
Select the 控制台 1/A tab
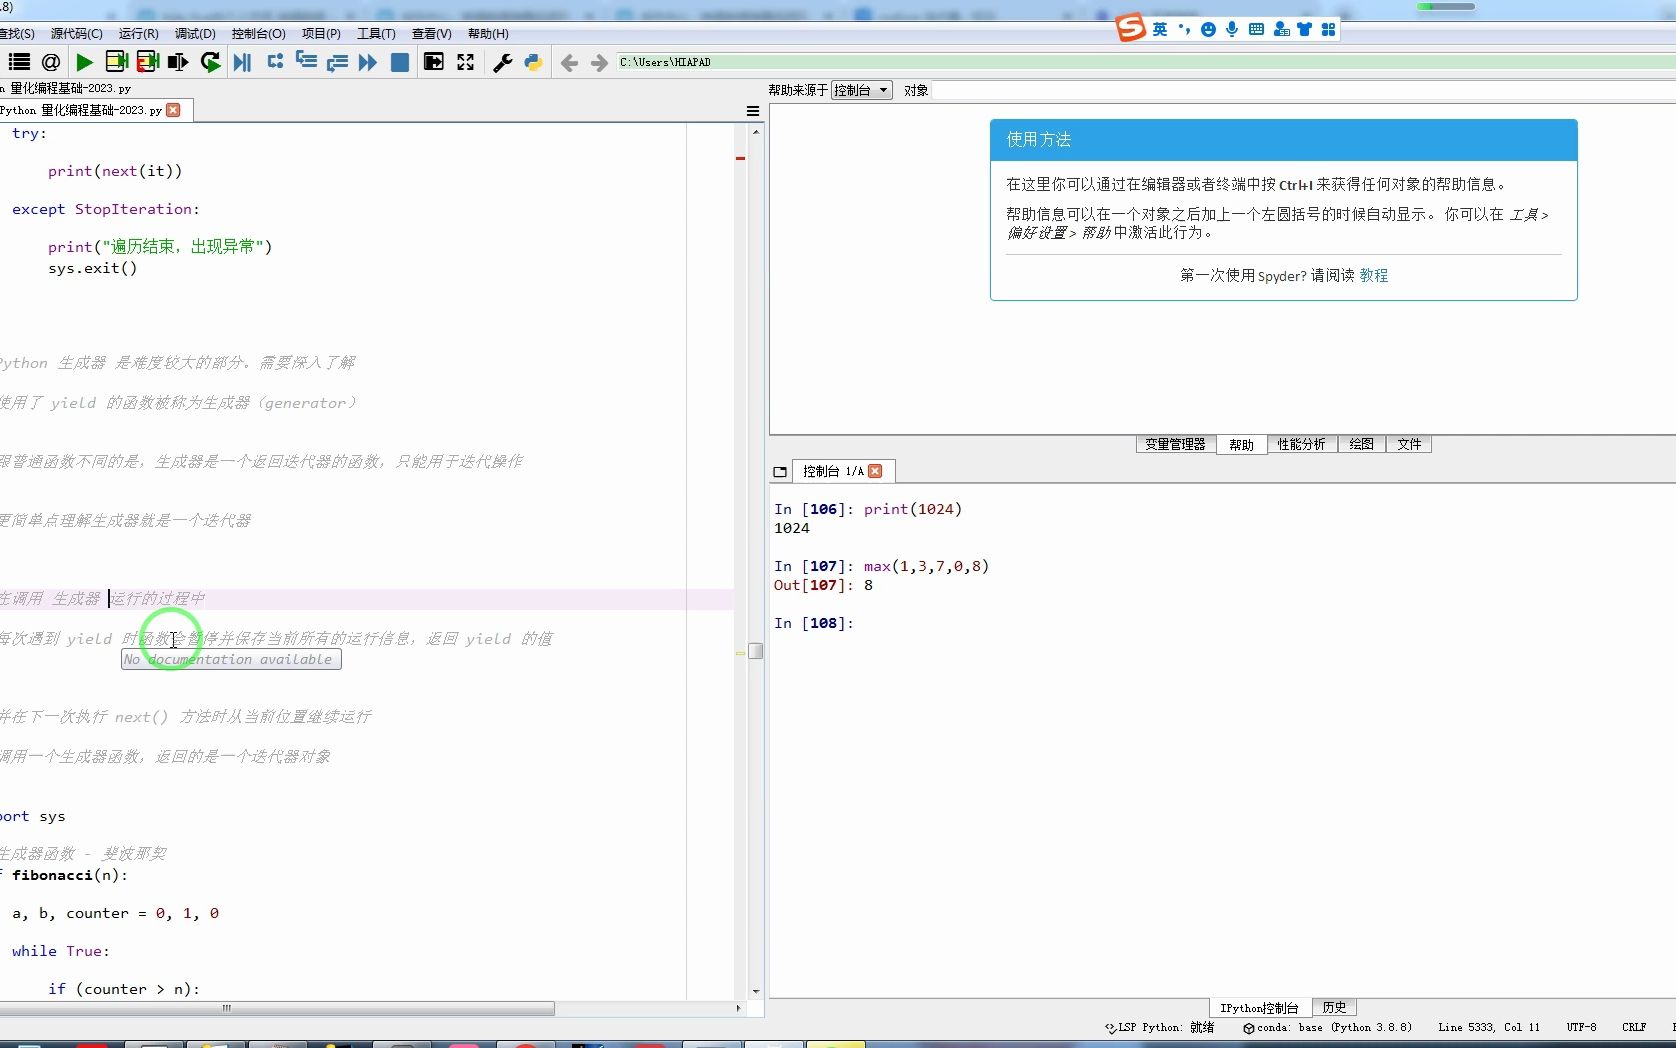click(x=832, y=471)
